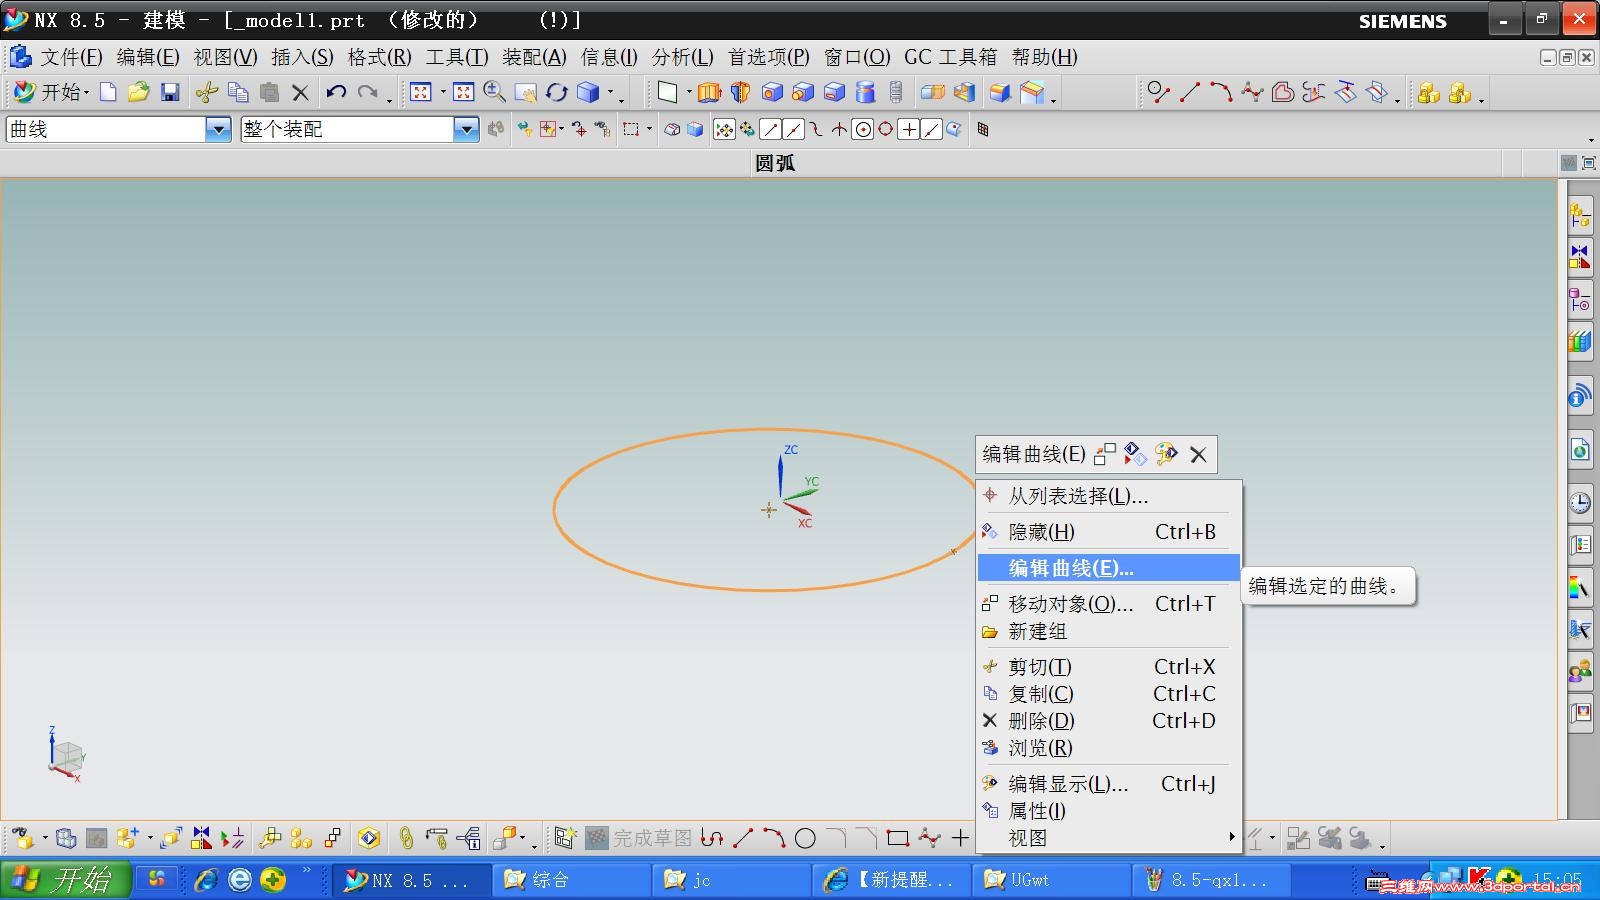The width and height of the screenshot is (1600, 900).
Task: Select the Arc curve tool in top toolbar
Action: coord(1221,93)
